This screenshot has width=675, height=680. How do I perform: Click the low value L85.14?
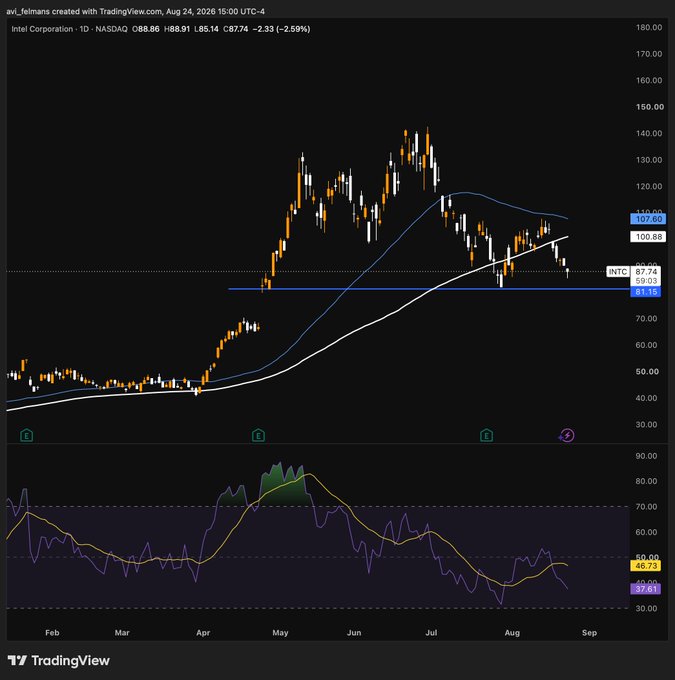pyautogui.click(x=206, y=29)
